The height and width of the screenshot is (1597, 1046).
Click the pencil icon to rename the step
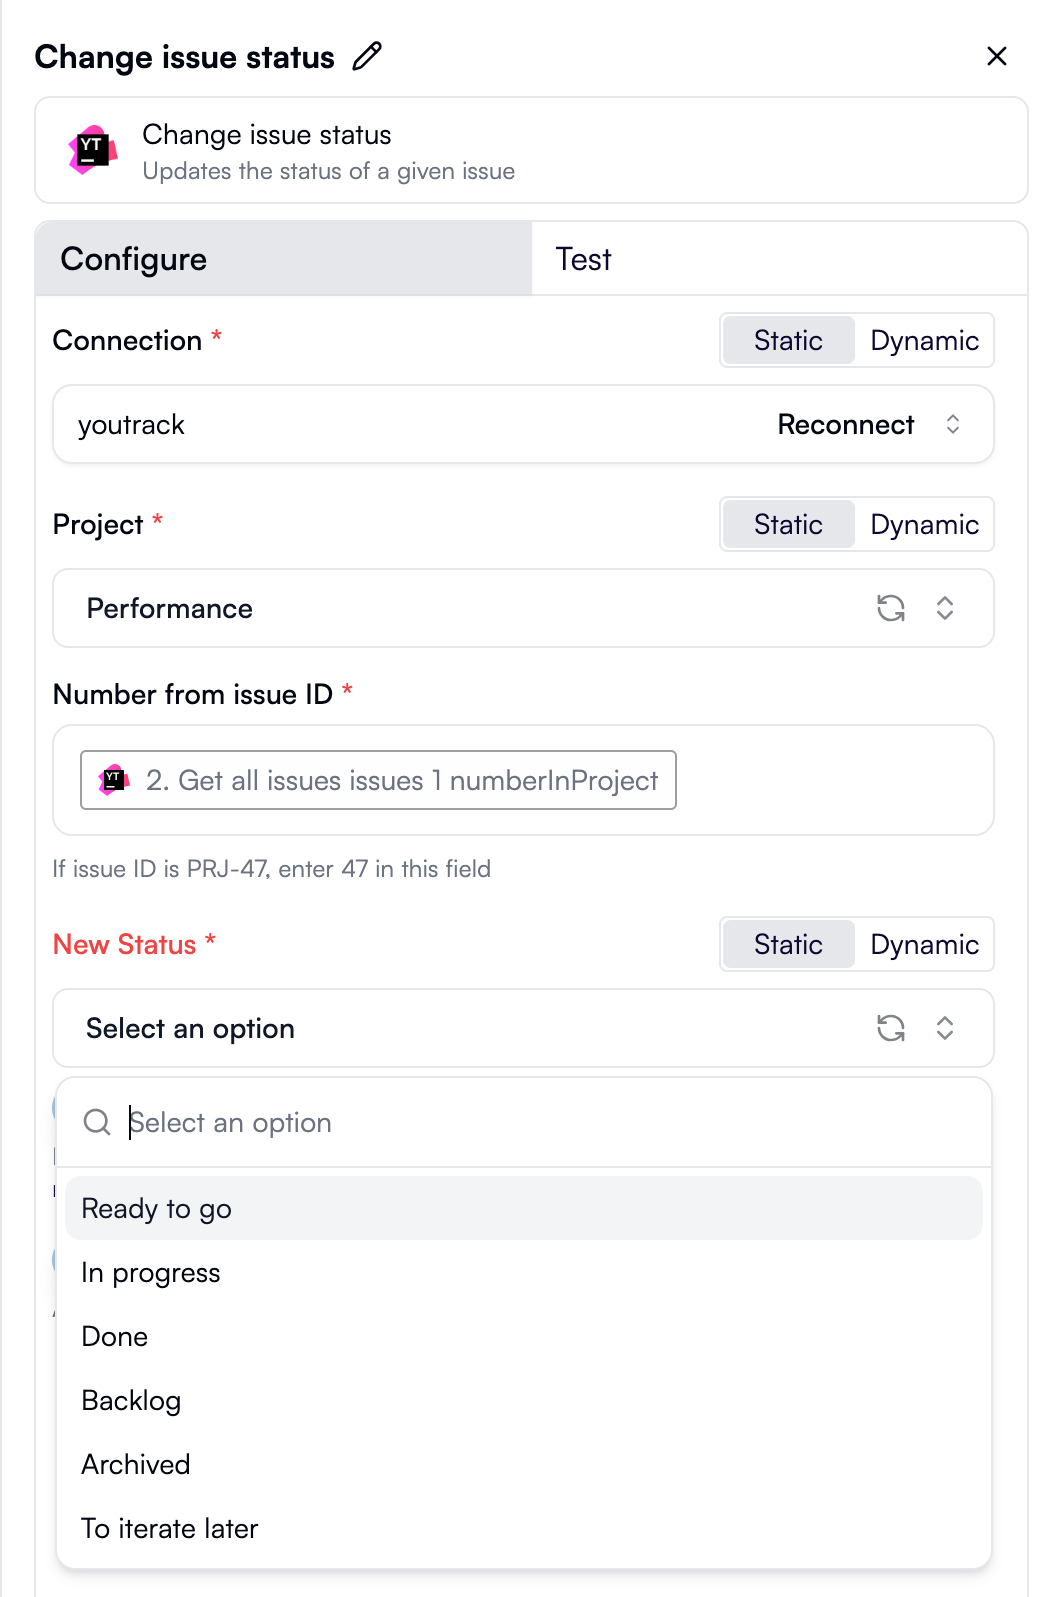[x=368, y=55]
